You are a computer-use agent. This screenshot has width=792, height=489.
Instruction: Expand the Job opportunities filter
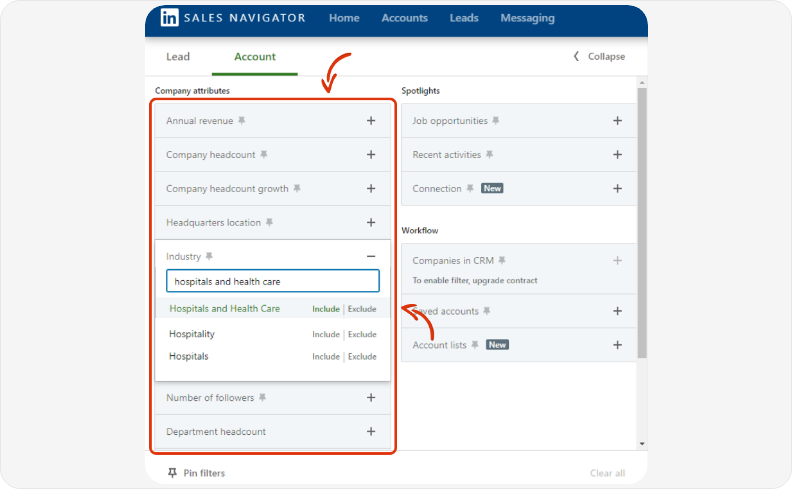coord(617,120)
